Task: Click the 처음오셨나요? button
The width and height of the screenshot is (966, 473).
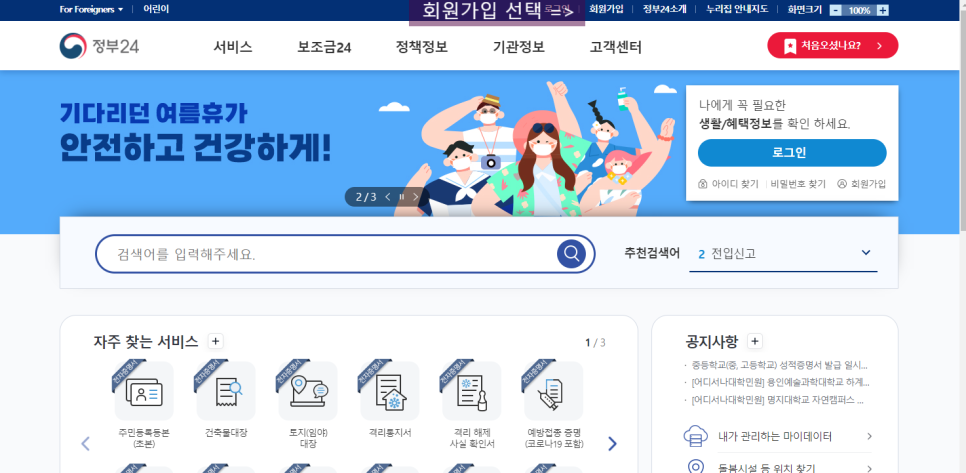Action: click(832, 46)
